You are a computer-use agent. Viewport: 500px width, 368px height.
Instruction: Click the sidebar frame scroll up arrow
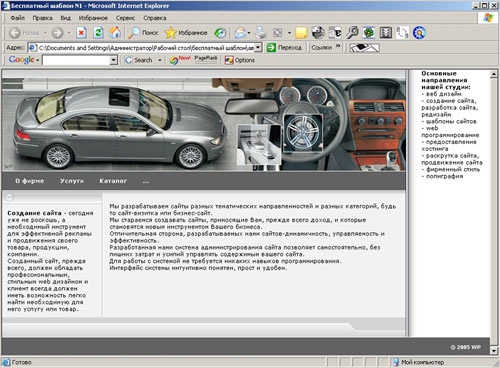494,74
